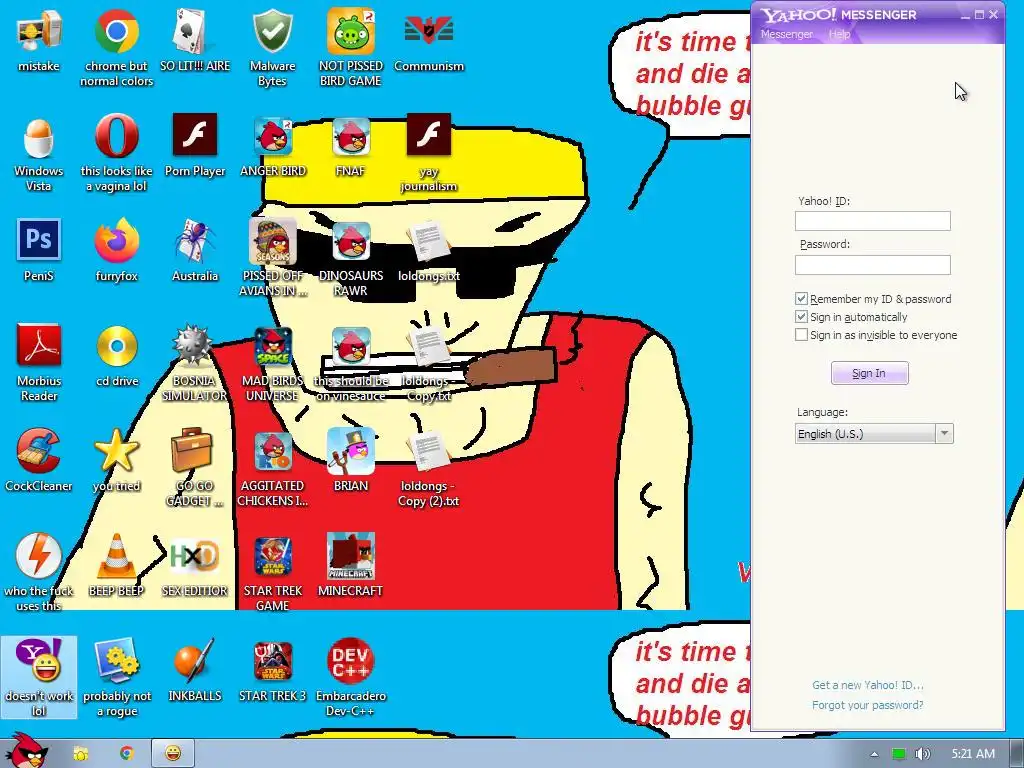Image resolution: width=1024 pixels, height=768 pixels.
Task: Switch to Yahoo Messenger taskbar button
Action: (x=173, y=753)
